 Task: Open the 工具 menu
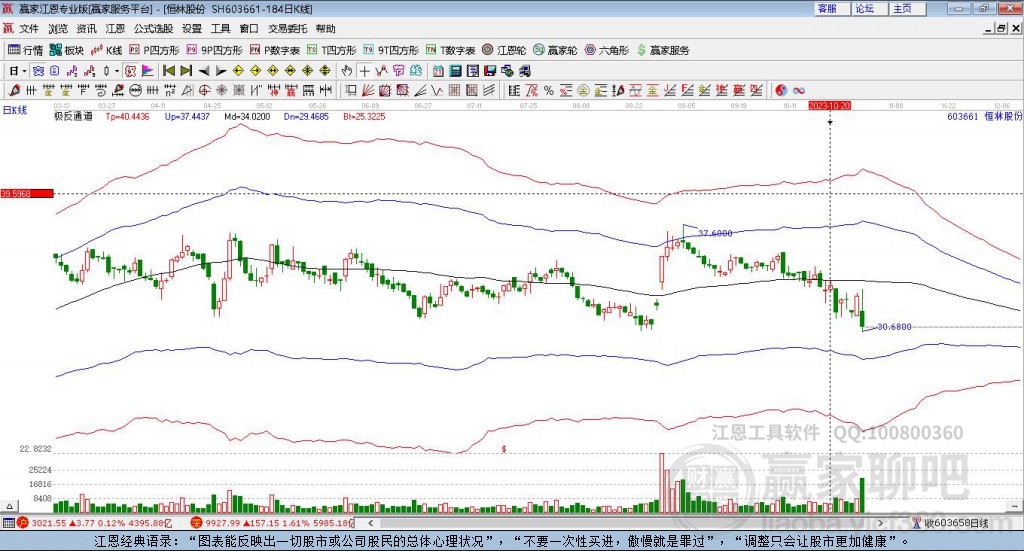(x=221, y=29)
